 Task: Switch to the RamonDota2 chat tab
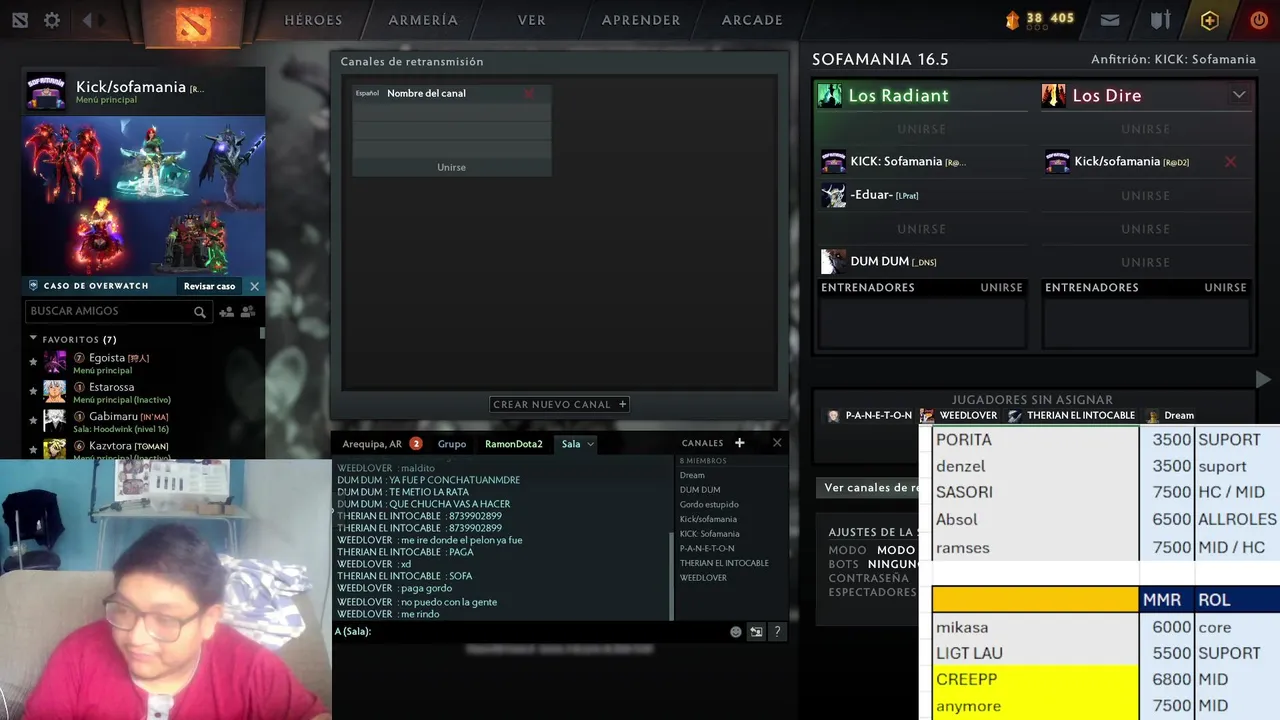coord(514,444)
